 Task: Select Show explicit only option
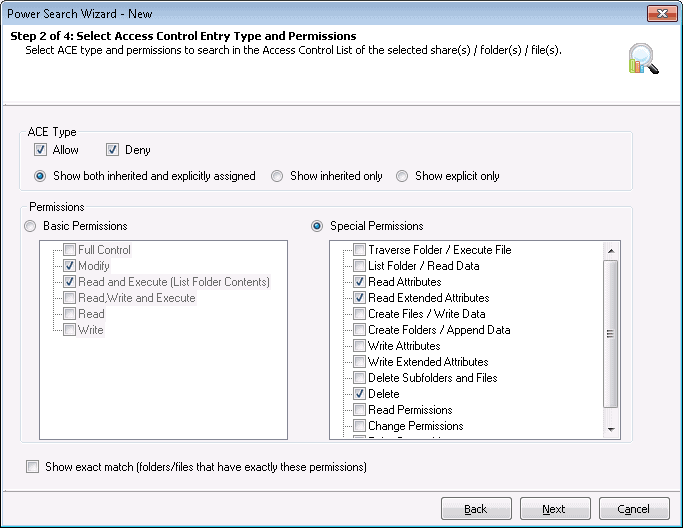(402, 176)
